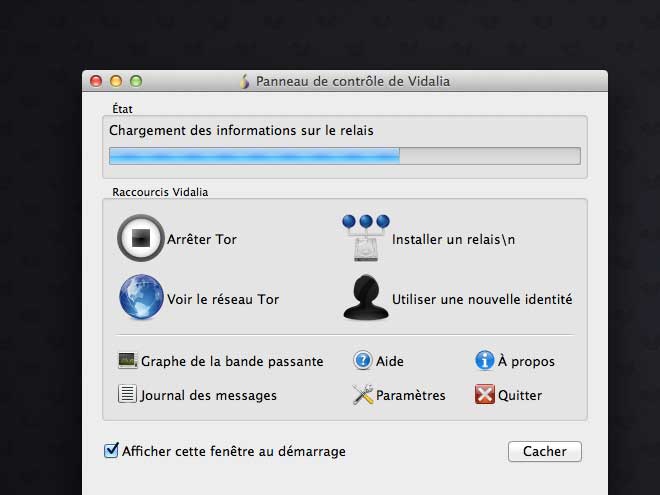Click the Arrêter Tor stop icon
Screen dimensions: 660x495
click(x=141, y=238)
